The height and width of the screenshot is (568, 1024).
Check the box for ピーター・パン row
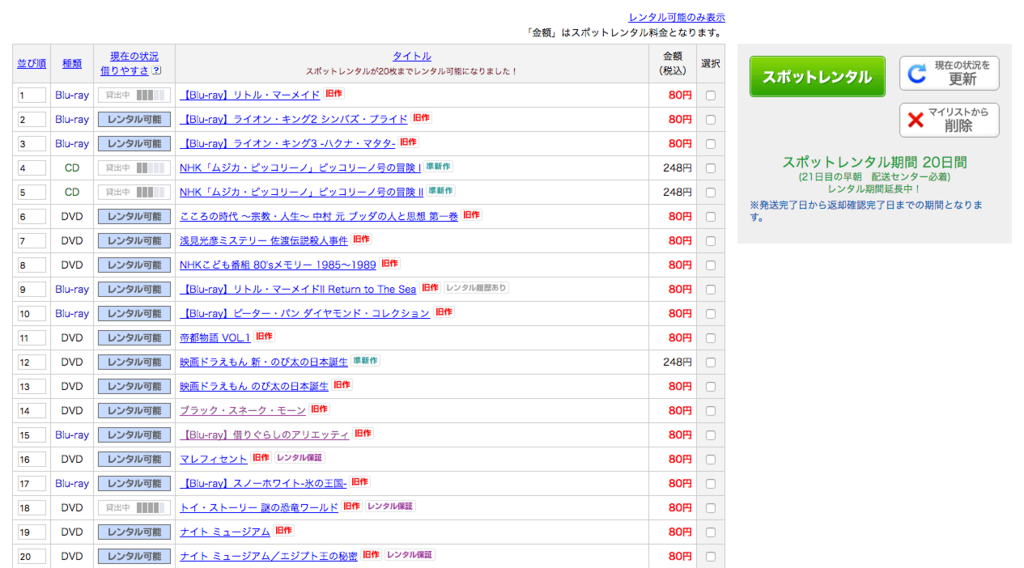711,313
